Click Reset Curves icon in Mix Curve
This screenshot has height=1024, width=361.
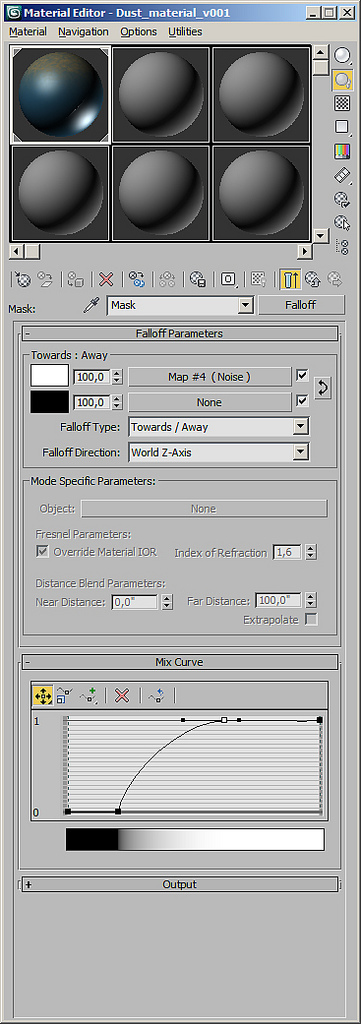[157, 696]
